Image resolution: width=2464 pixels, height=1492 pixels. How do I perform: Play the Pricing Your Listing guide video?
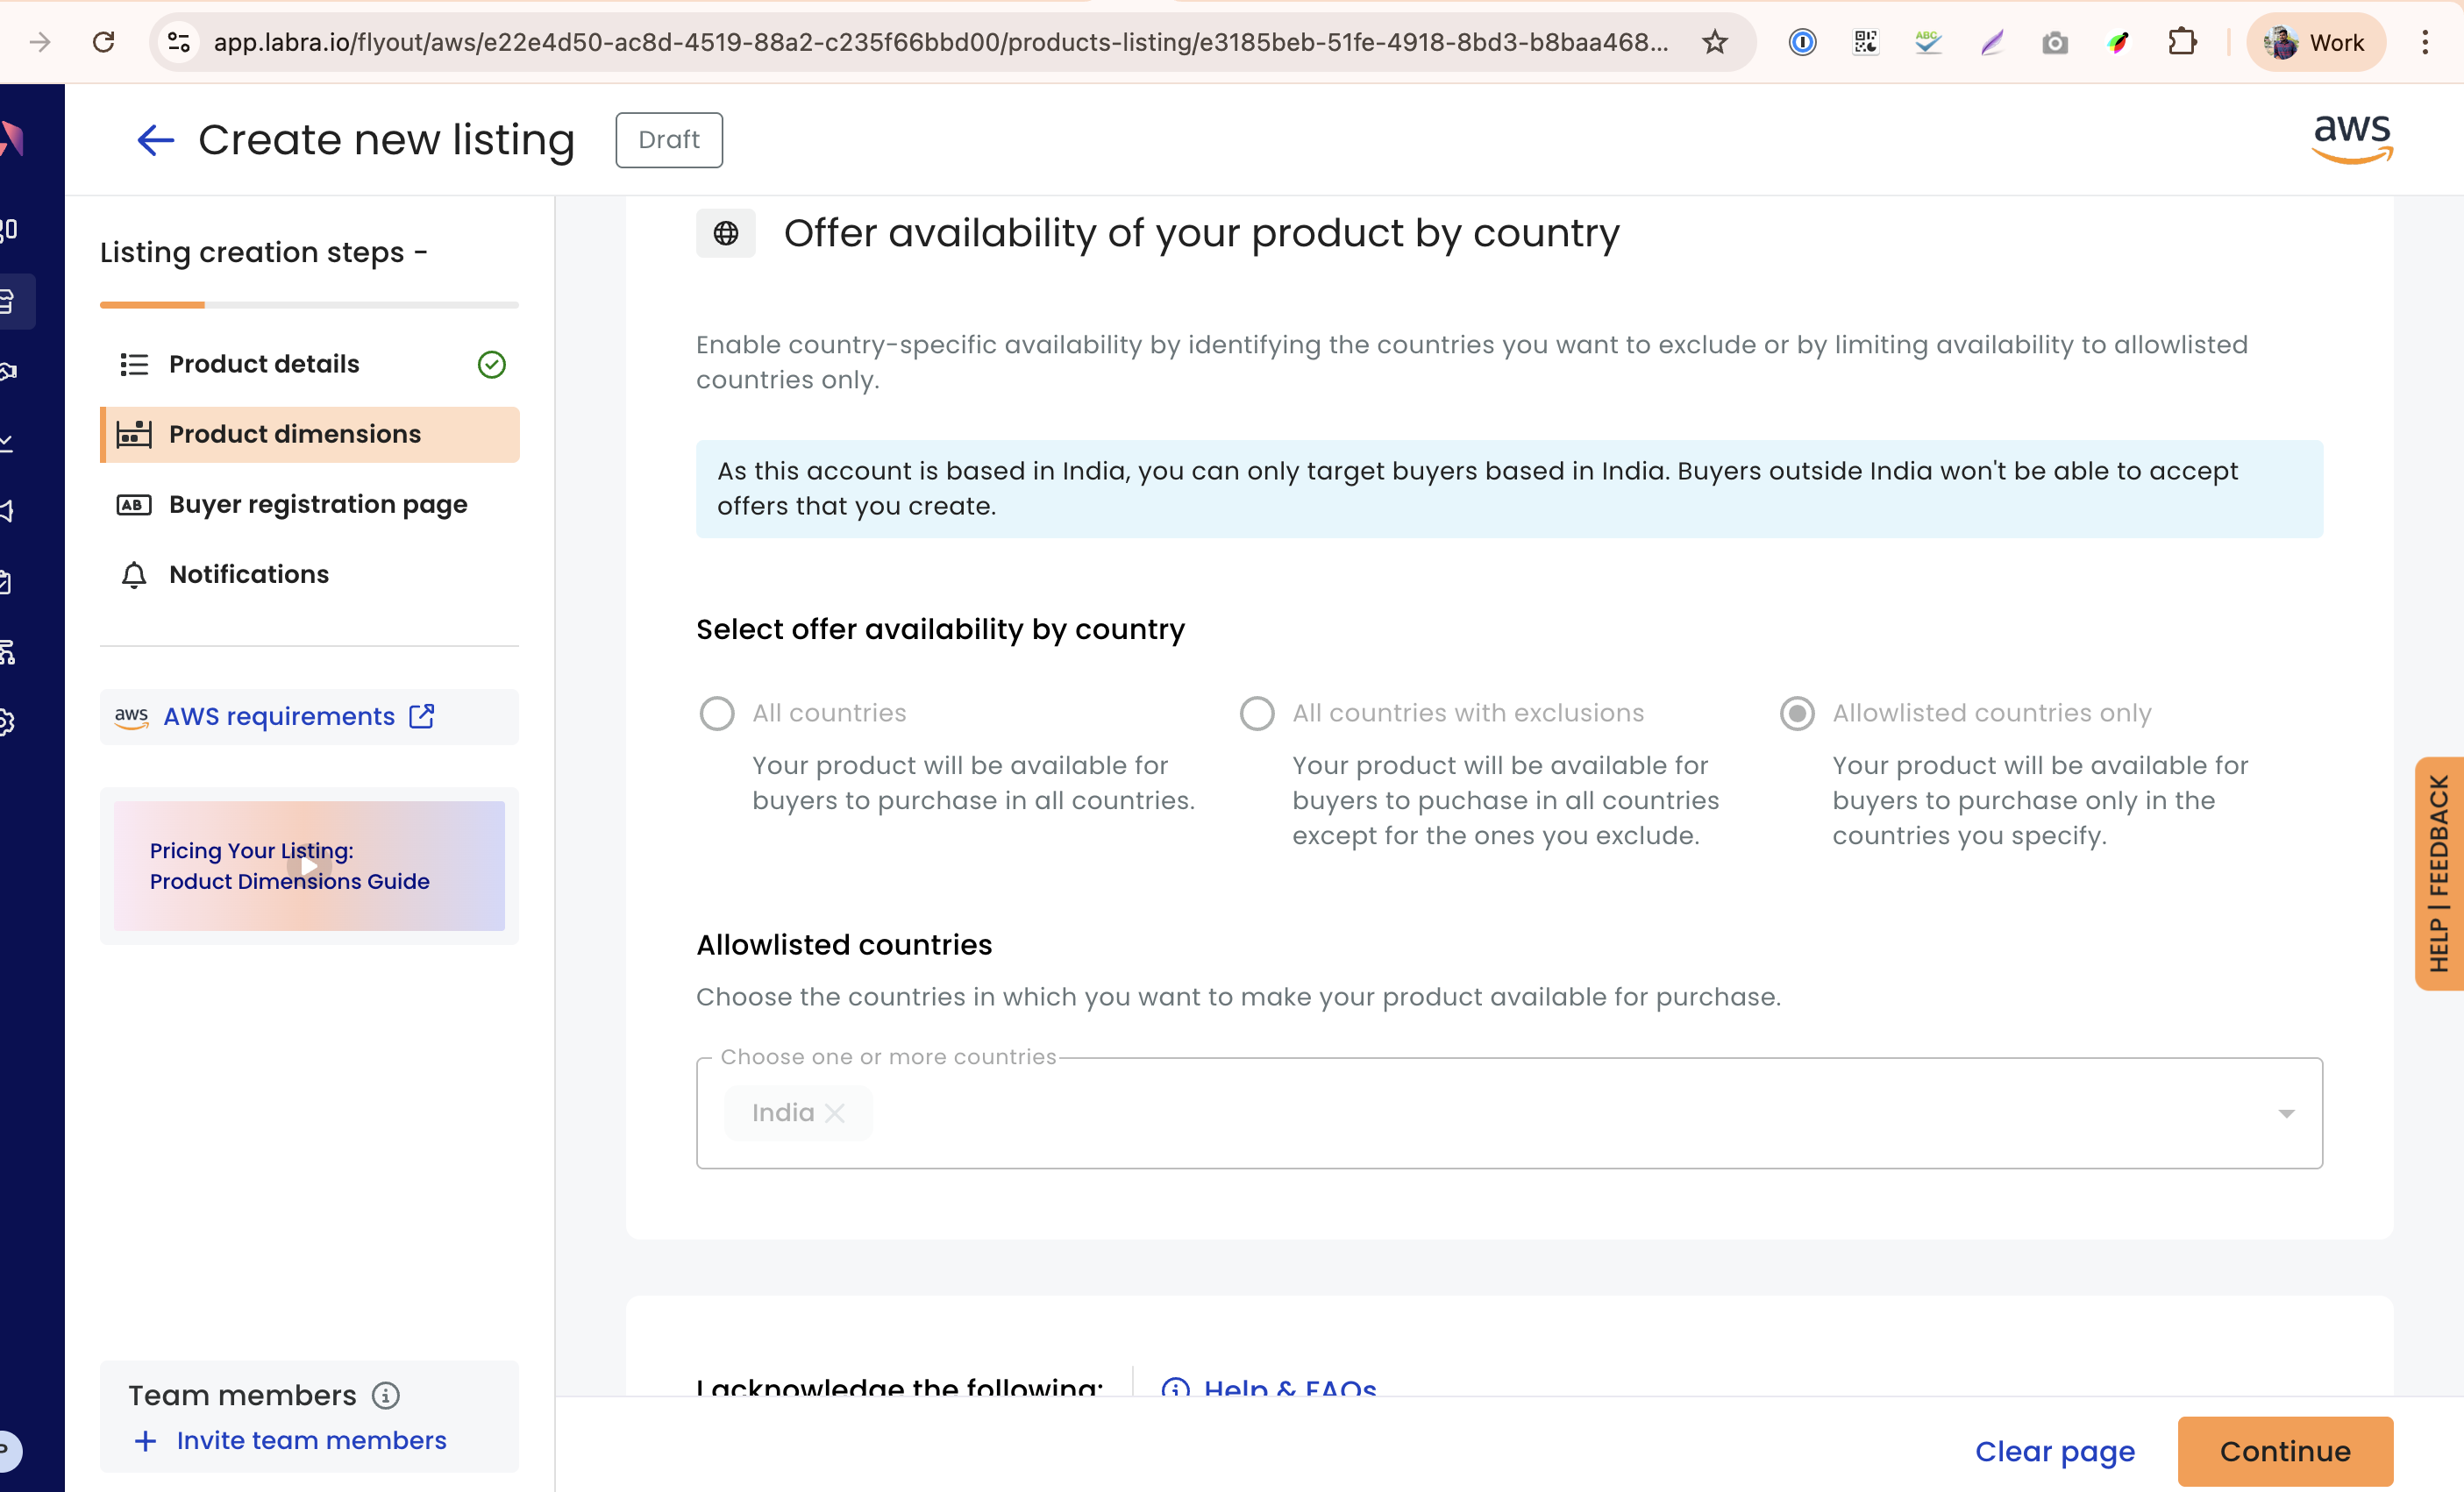[309, 865]
